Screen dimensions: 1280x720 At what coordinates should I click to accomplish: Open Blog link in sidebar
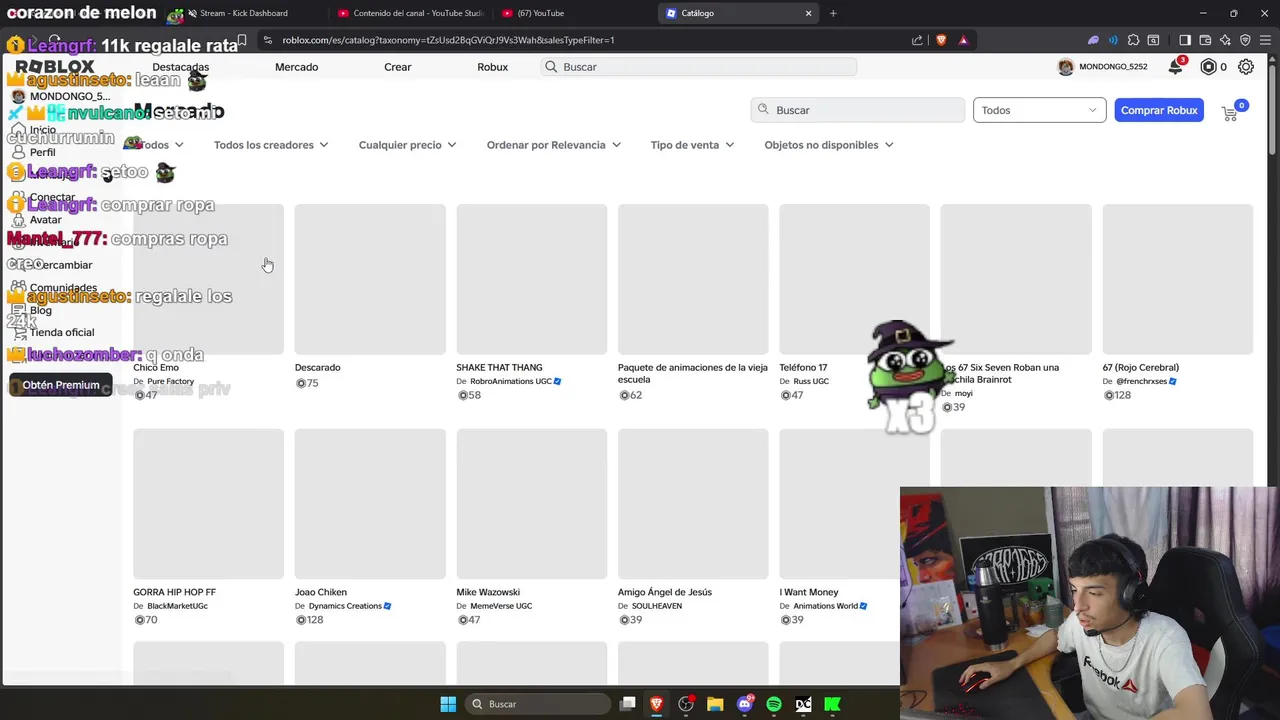click(x=41, y=310)
